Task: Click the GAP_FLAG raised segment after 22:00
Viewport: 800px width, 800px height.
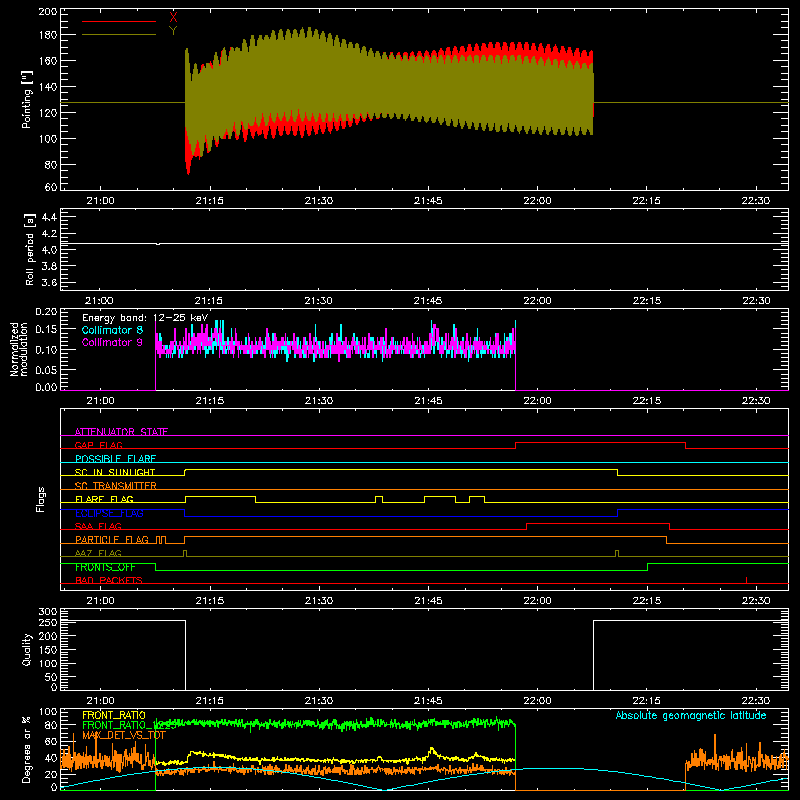Action: 601,443
